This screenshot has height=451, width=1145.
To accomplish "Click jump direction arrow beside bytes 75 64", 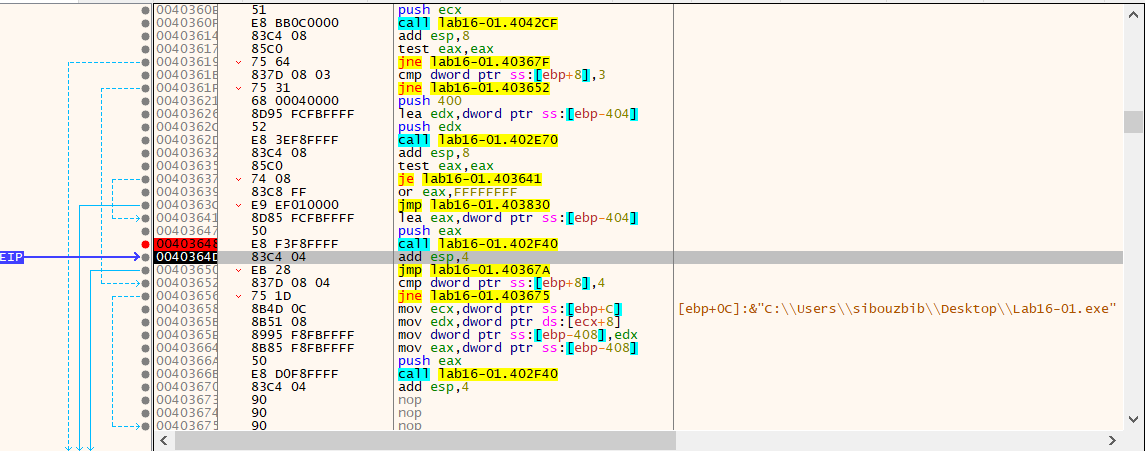I will pyautogui.click(x=237, y=62).
